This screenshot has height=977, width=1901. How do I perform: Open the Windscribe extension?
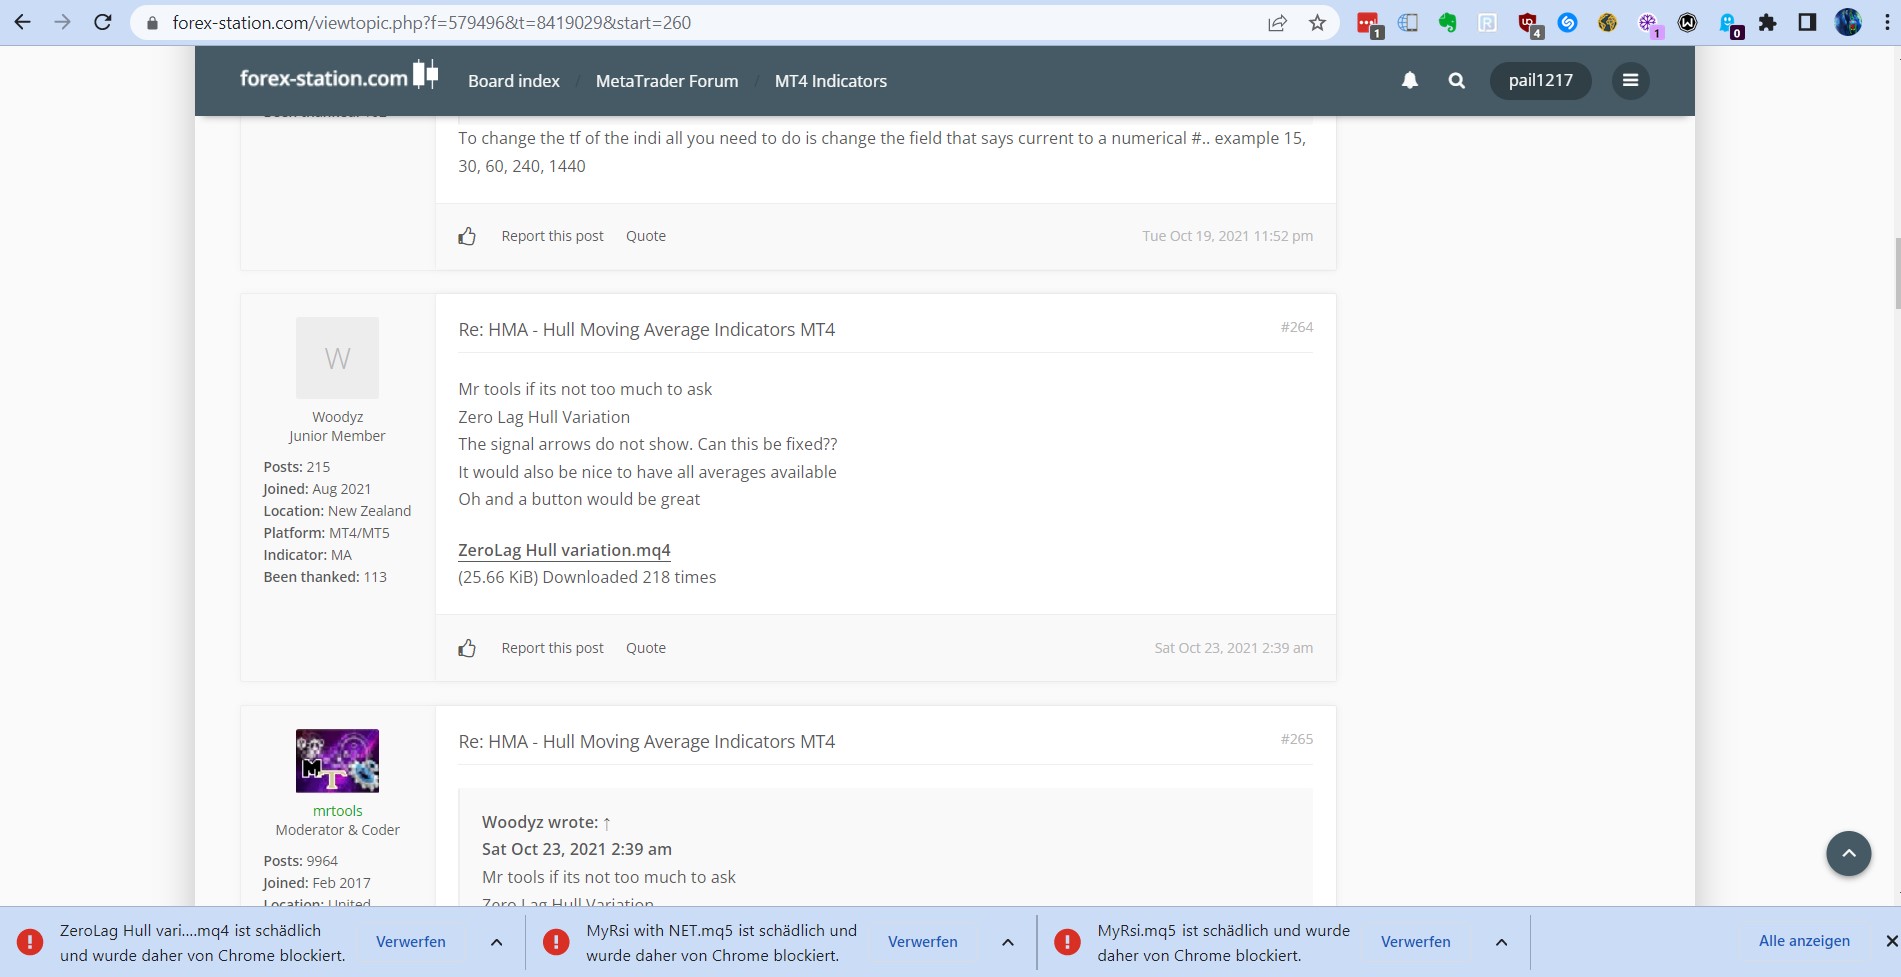[x=1687, y=23]
